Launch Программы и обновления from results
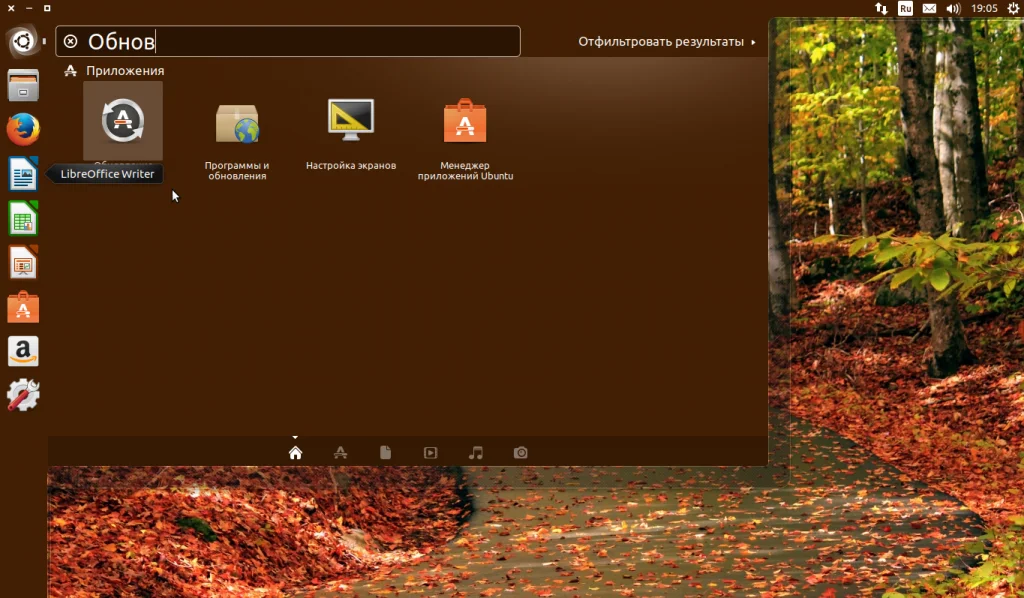Viewport: 1024px width, 598px height. pyautogui.click(x=237, y=124)
